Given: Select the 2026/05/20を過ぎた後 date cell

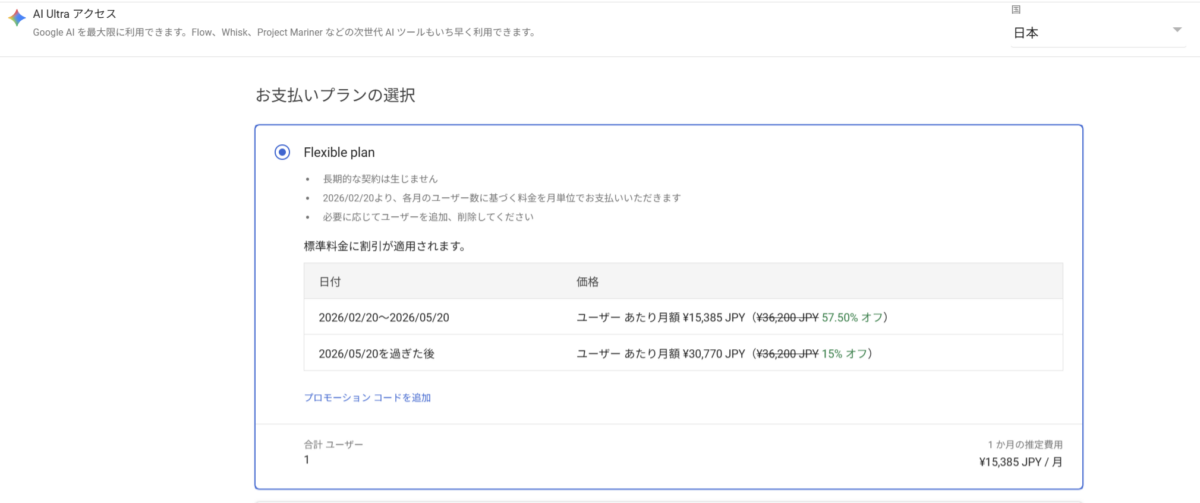Looking at the screenshot, I should (376, 353).
